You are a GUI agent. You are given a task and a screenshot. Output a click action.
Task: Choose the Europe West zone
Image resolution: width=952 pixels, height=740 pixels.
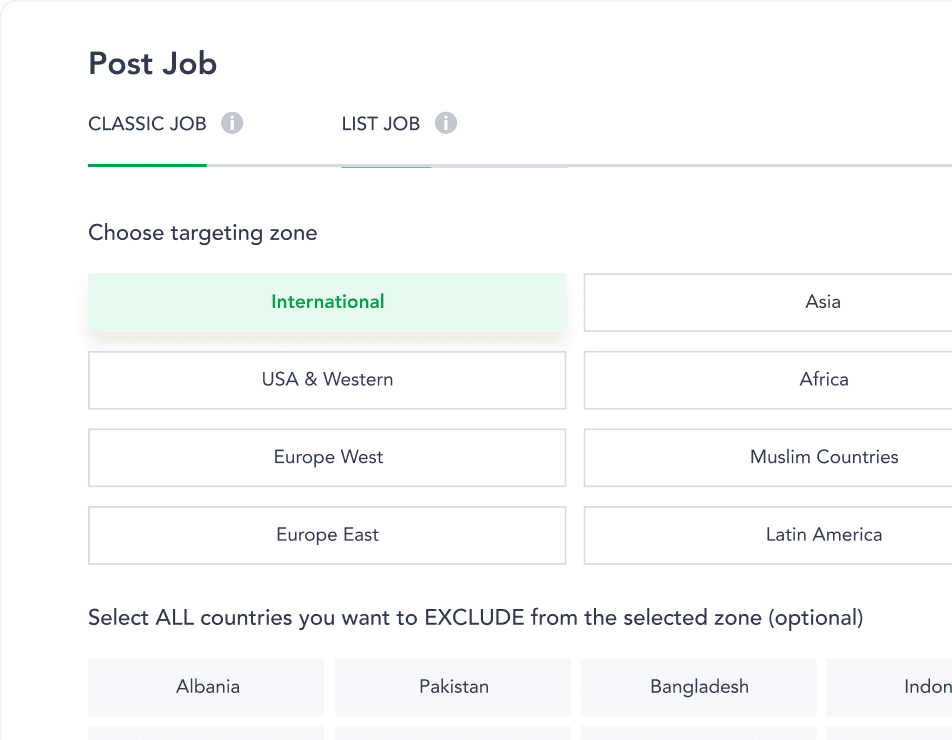[x=327, y=457]
